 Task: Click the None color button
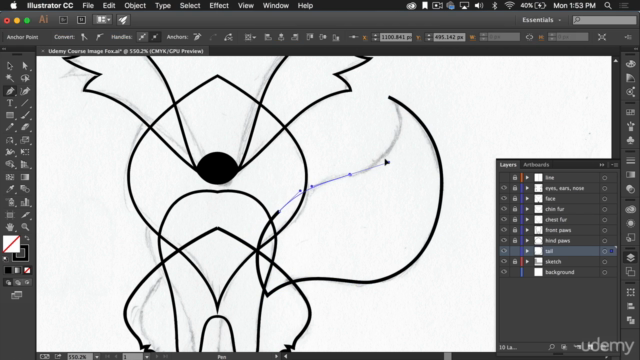[27, 270]
